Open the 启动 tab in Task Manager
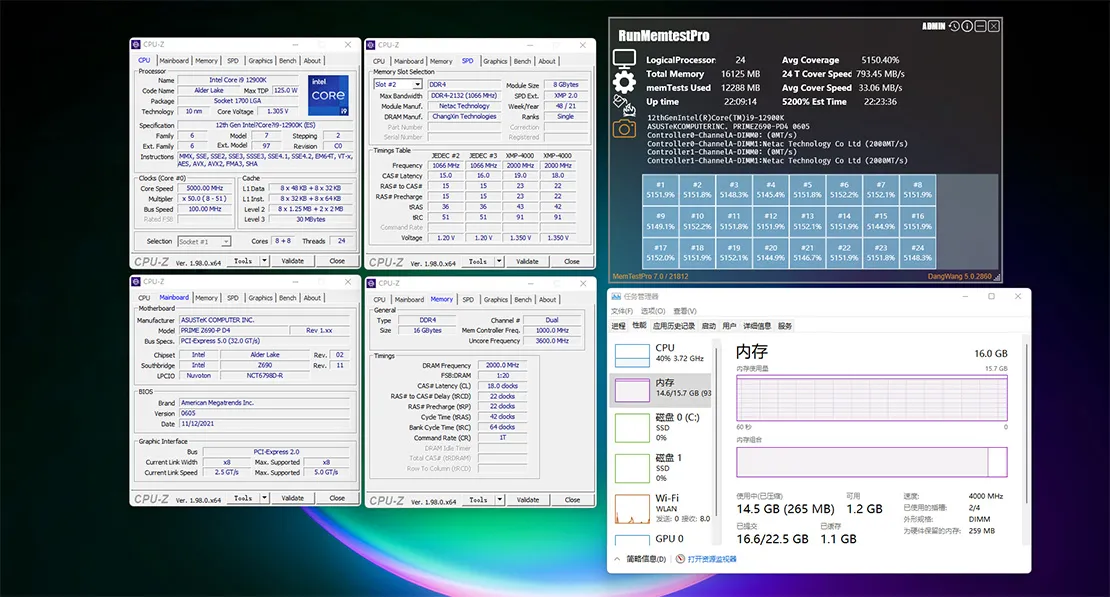This screenshot has width=1110, height=597. (x=709, y=326)
